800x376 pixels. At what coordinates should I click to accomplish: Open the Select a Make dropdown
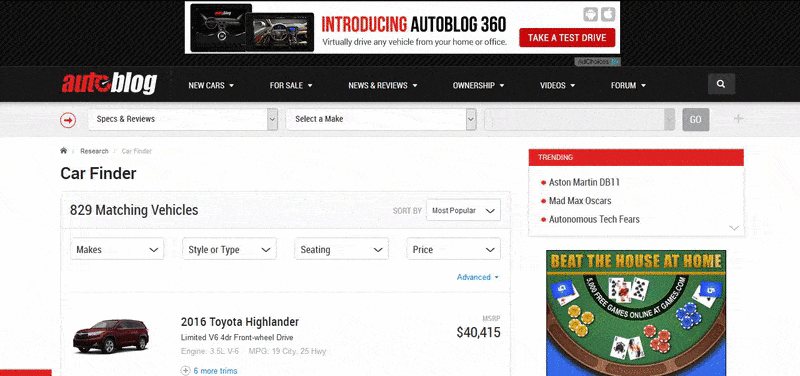tap(381, 119)
